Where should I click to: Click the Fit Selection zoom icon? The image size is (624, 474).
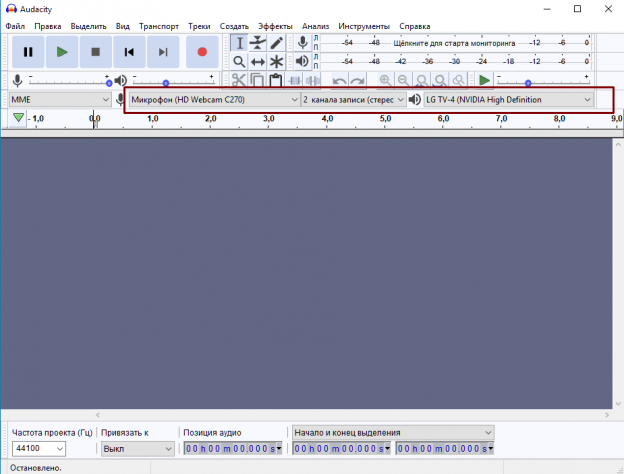[421, 80]
